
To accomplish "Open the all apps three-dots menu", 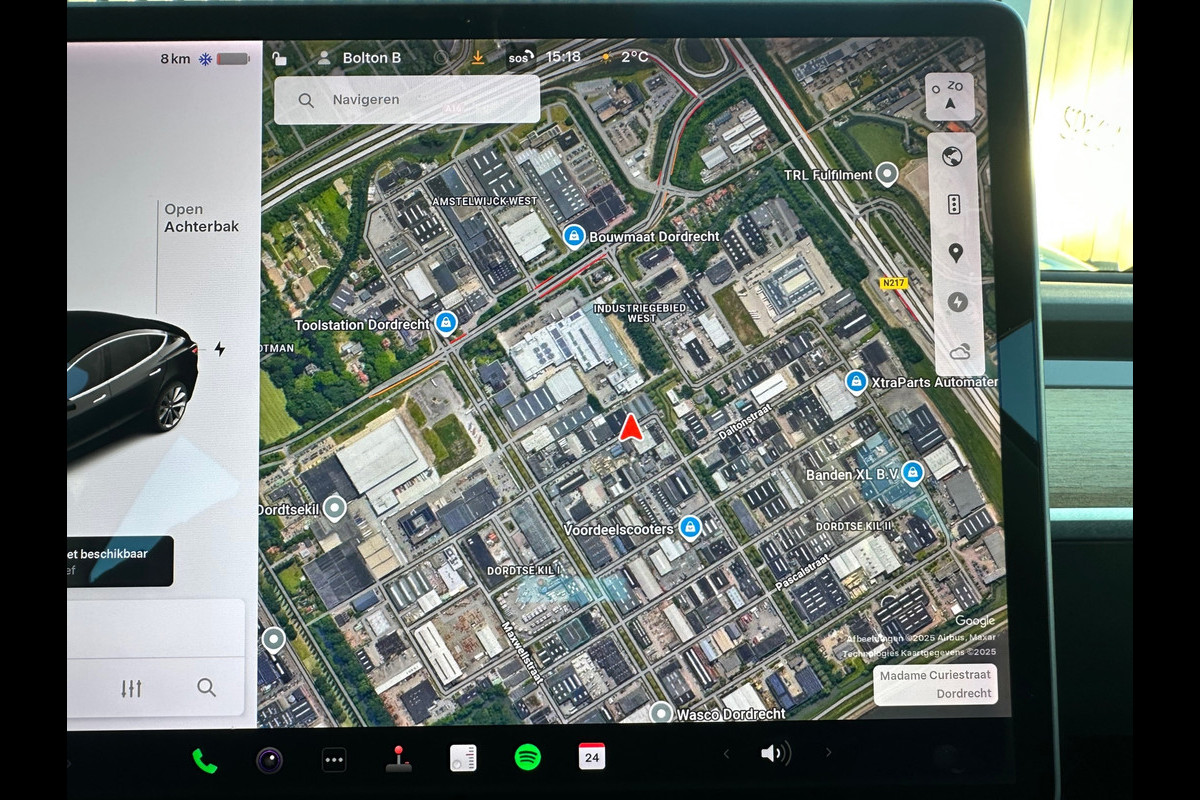I will point(334,761).
